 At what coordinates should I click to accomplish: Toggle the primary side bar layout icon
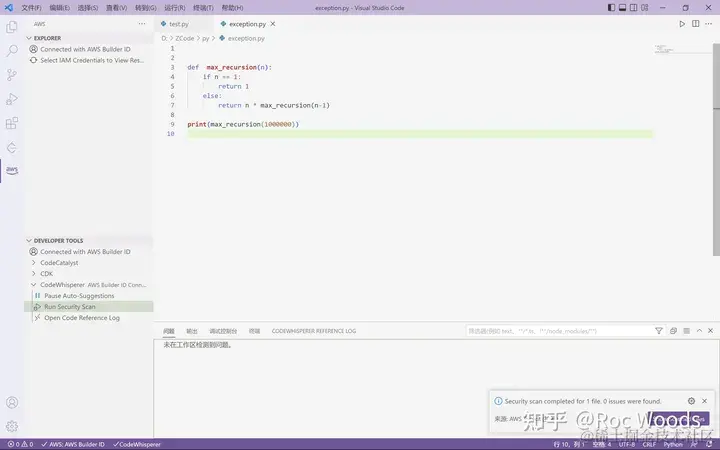coord(611,8)
